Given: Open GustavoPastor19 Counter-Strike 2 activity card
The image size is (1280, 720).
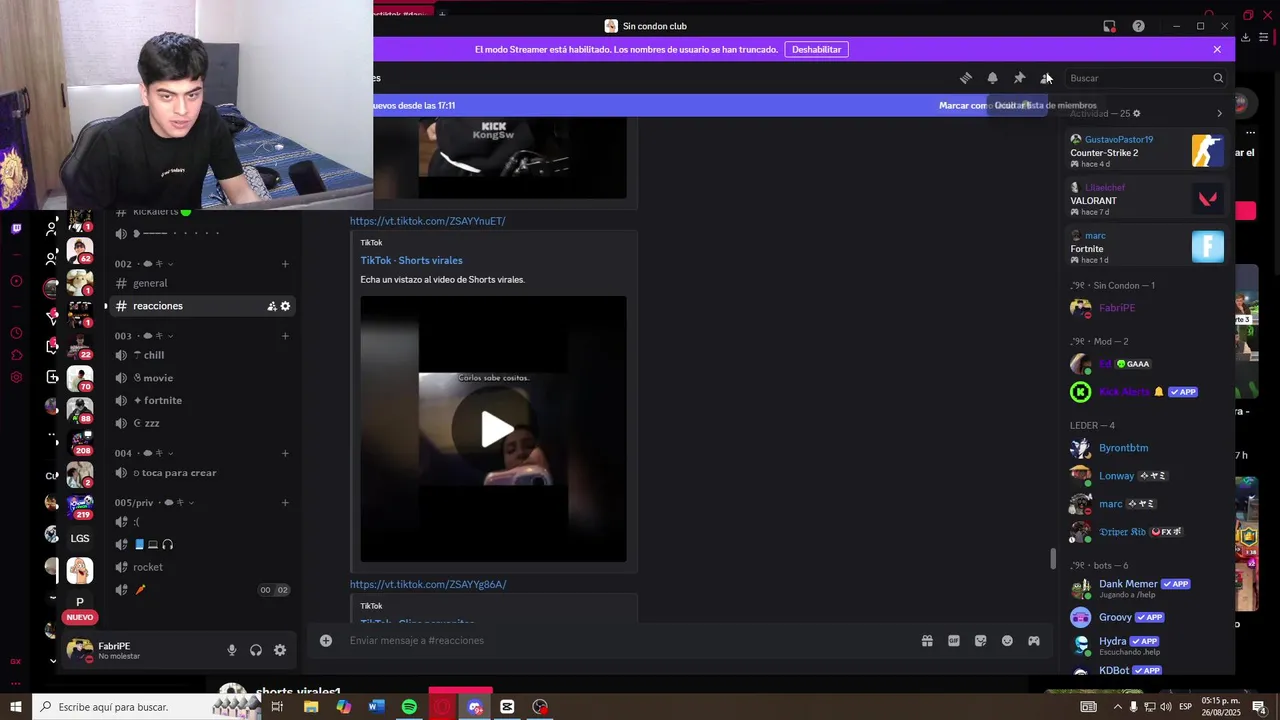Looking at the screenshot, I should click(x=1146, y=151).
